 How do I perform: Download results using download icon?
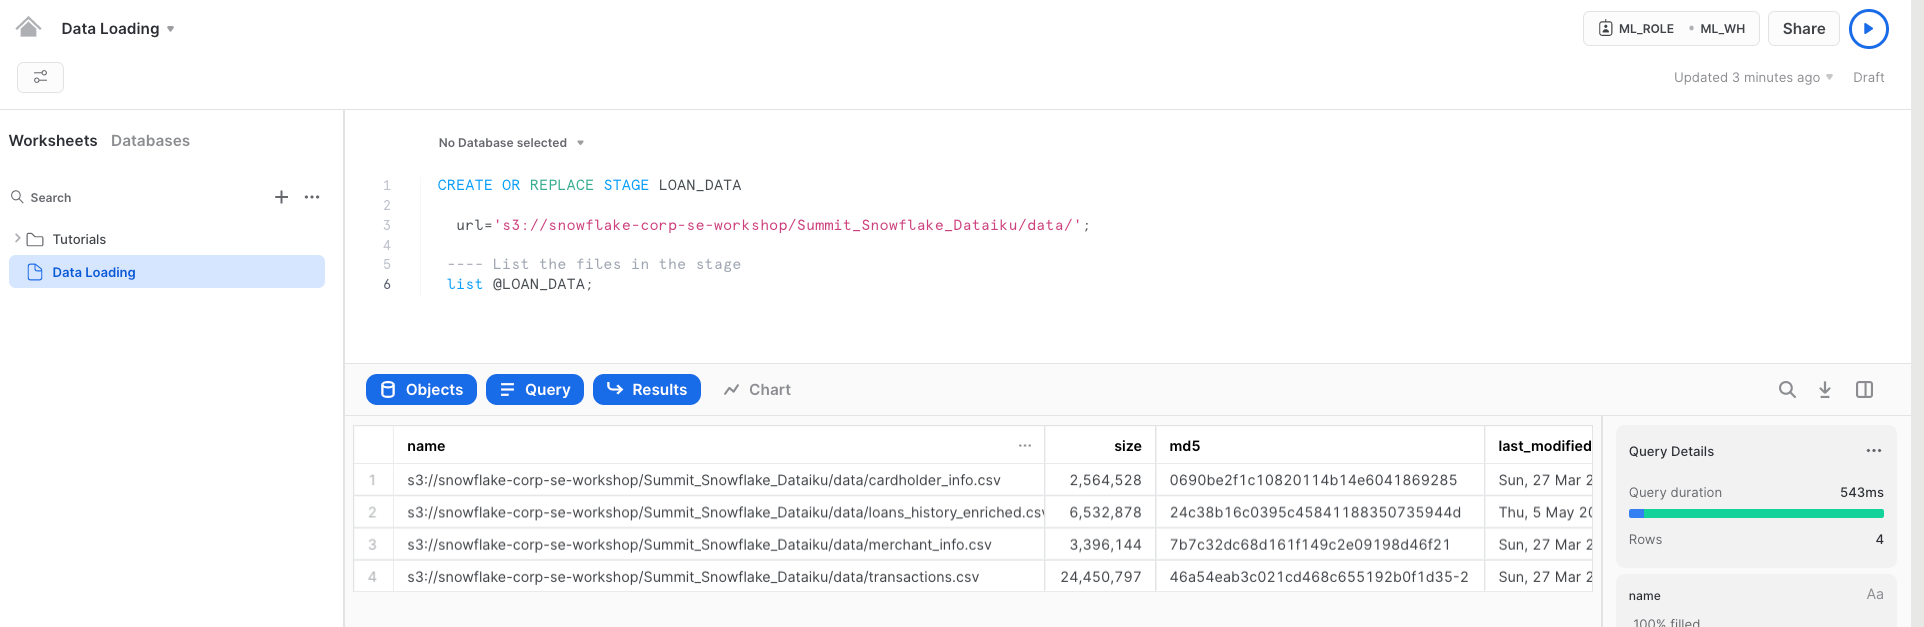1825,390
